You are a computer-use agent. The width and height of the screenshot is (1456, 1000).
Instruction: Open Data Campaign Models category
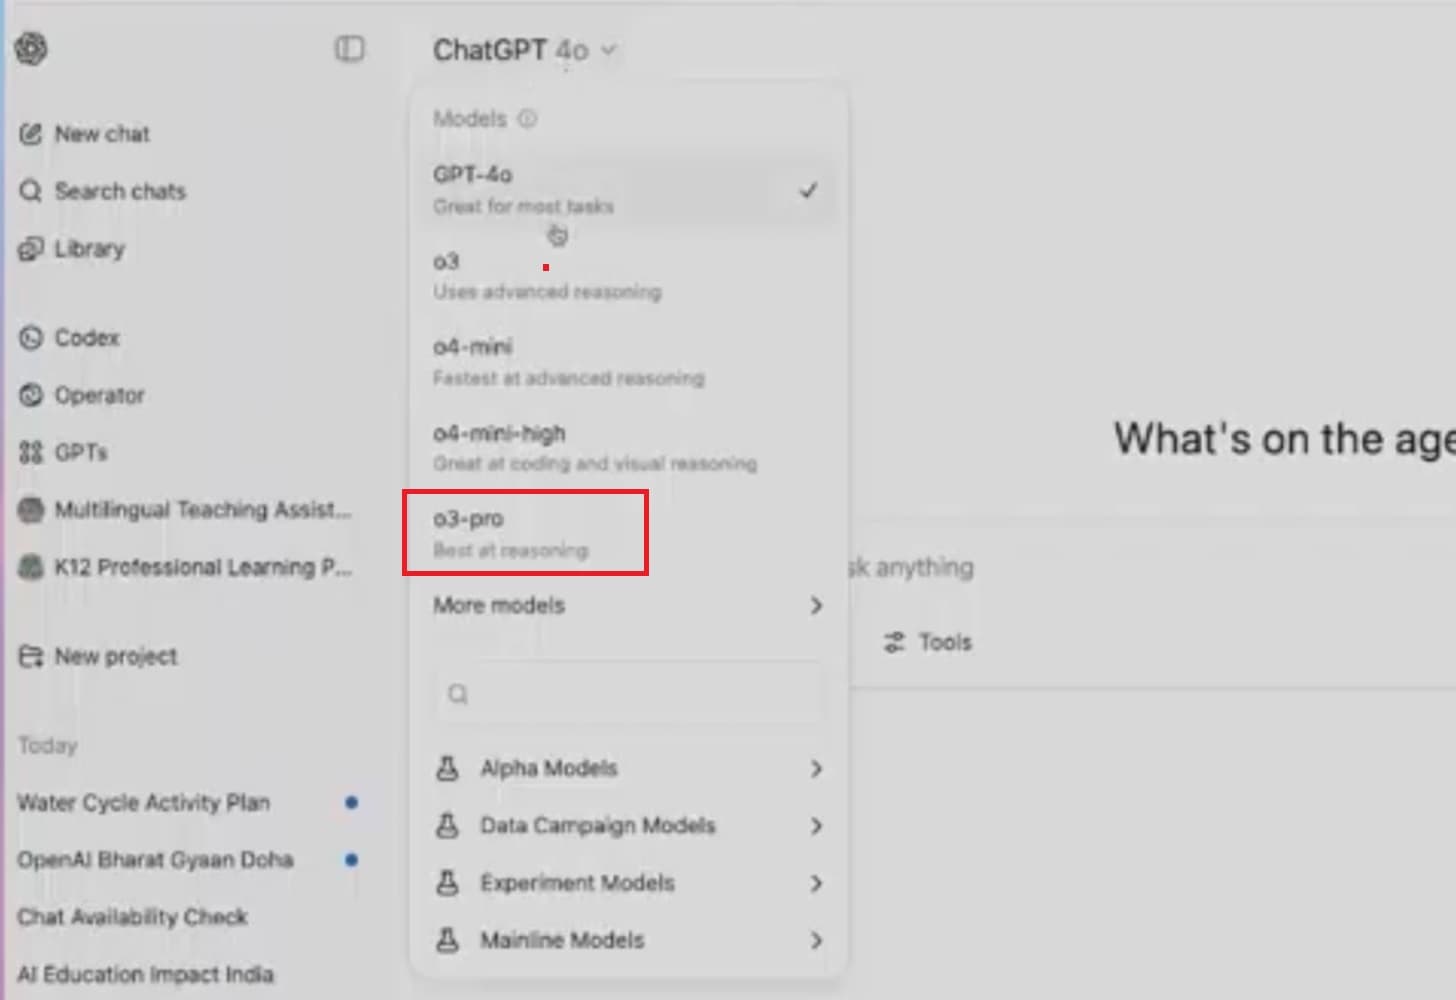[628, 826]
